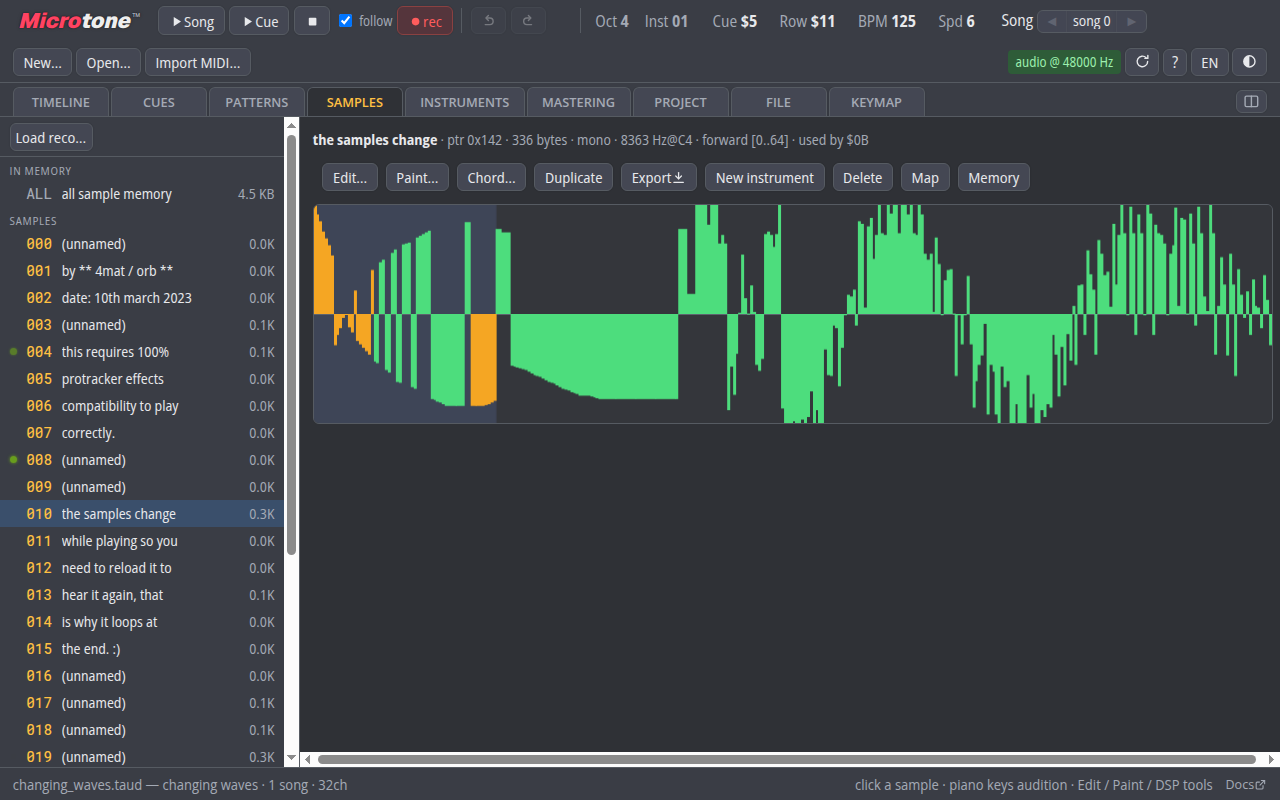
Task: Click the sample list vertical scrollbar
Action: pos(291,344)
